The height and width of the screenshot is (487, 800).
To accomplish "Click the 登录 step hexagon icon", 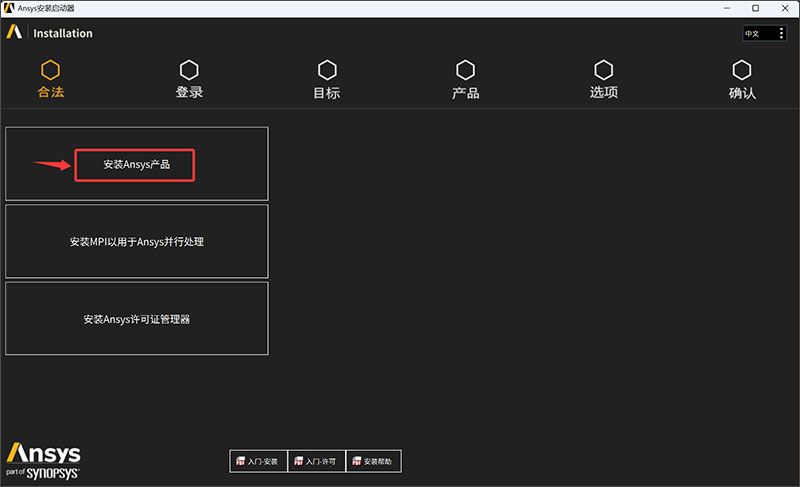I will tap(189, 70).
